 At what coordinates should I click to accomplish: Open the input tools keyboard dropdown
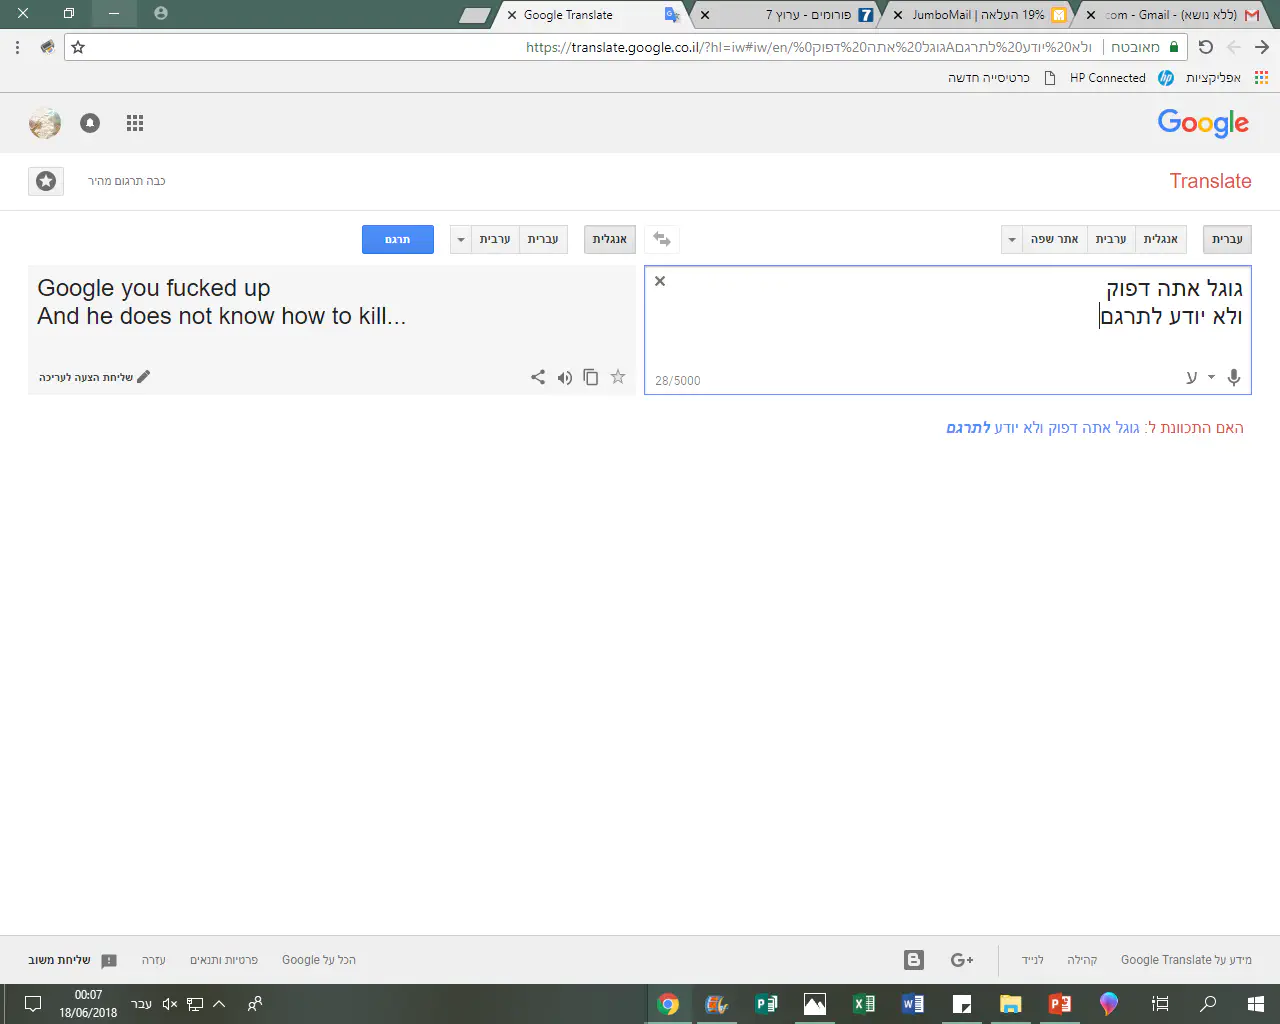1211,377
